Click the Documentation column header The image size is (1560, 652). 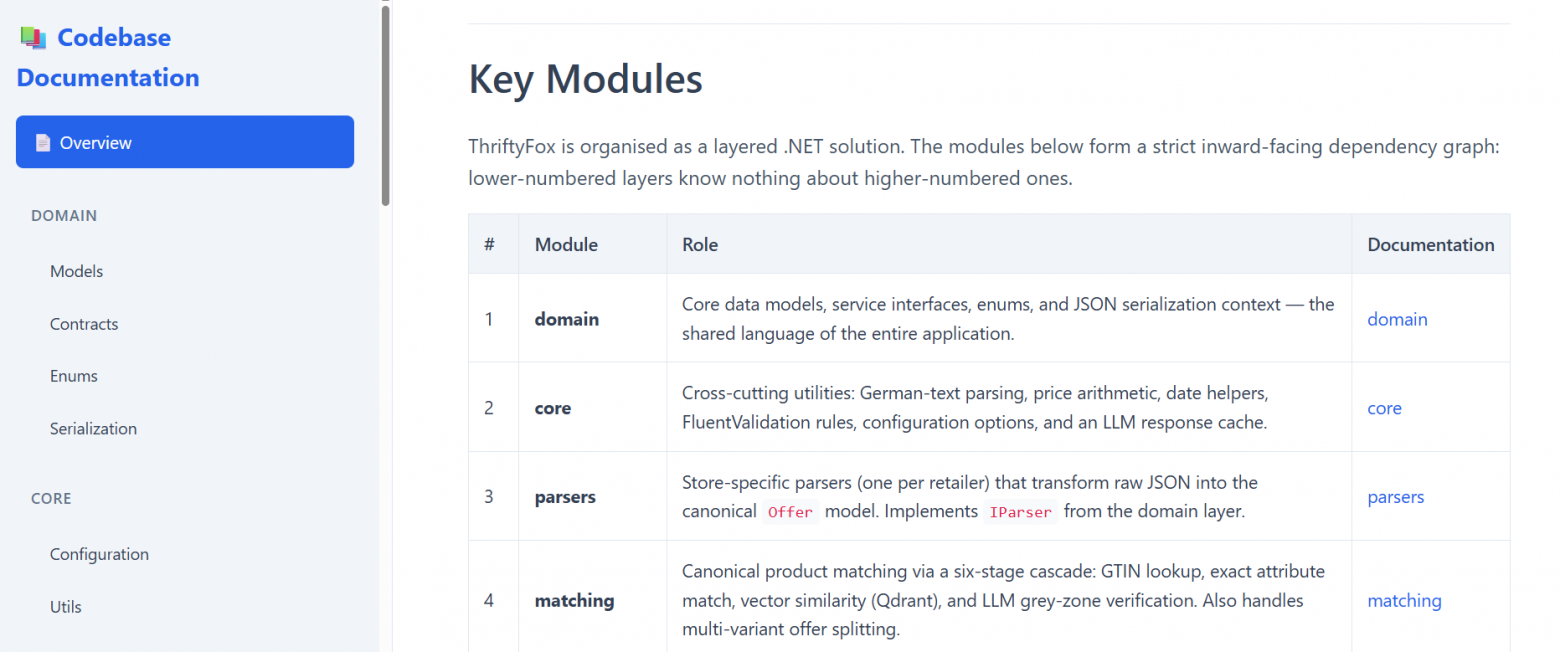(x=1430, y=244)
